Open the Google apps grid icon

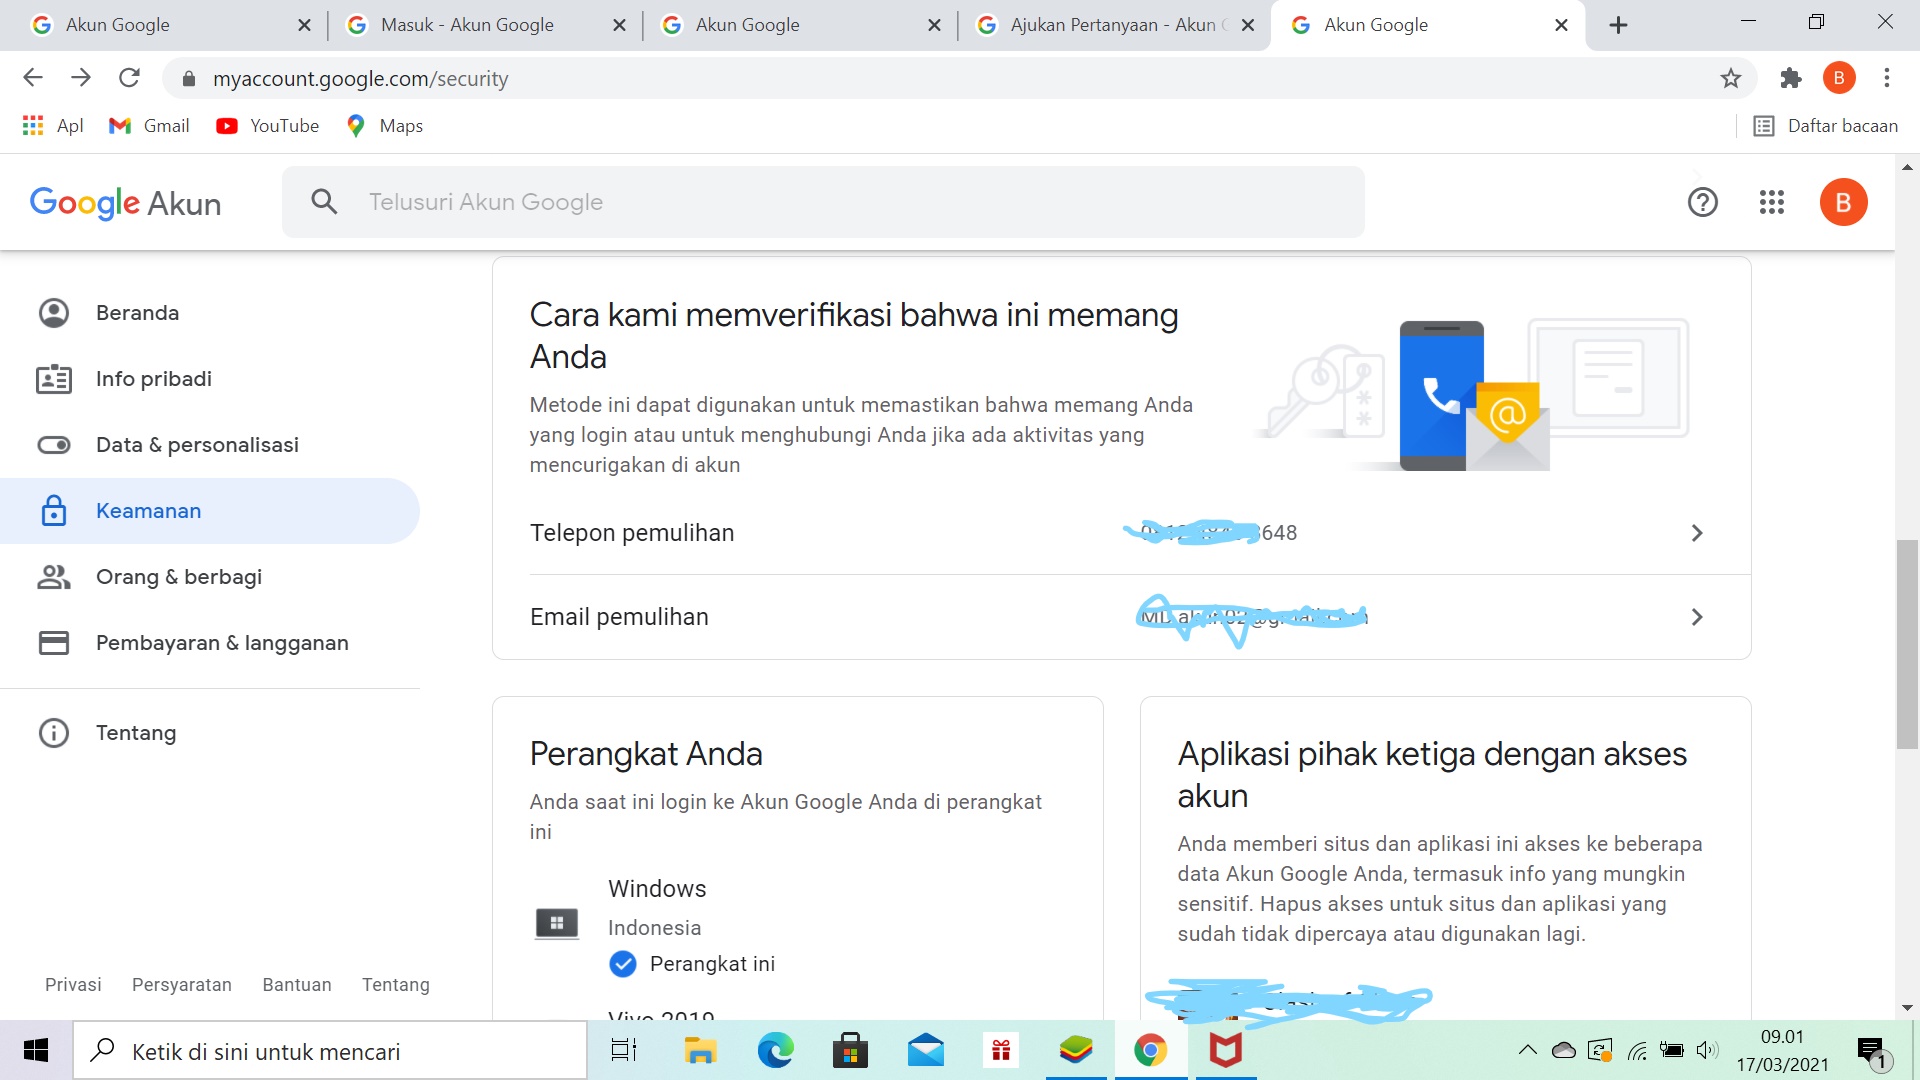pos(1771,203)
